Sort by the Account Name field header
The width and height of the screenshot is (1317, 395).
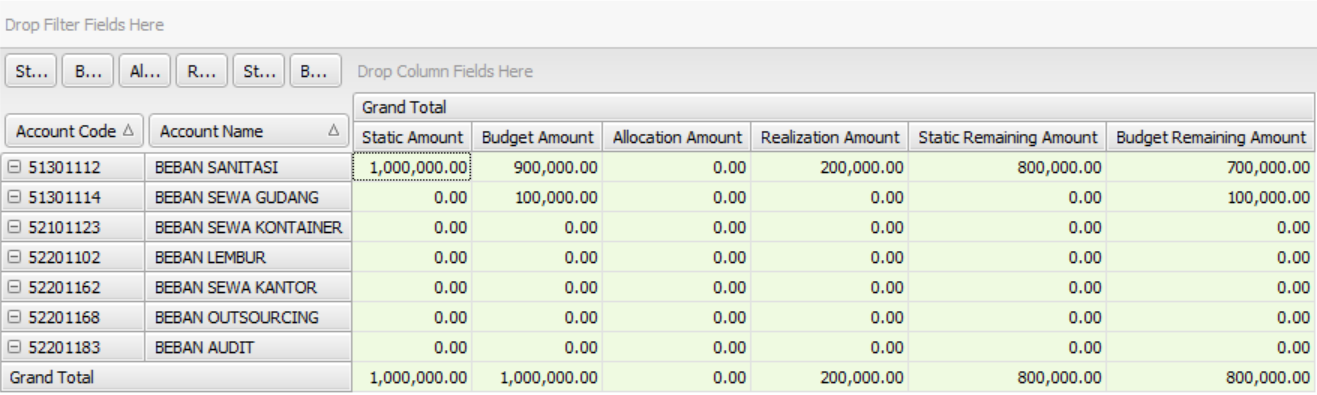(x=248, y=131)
